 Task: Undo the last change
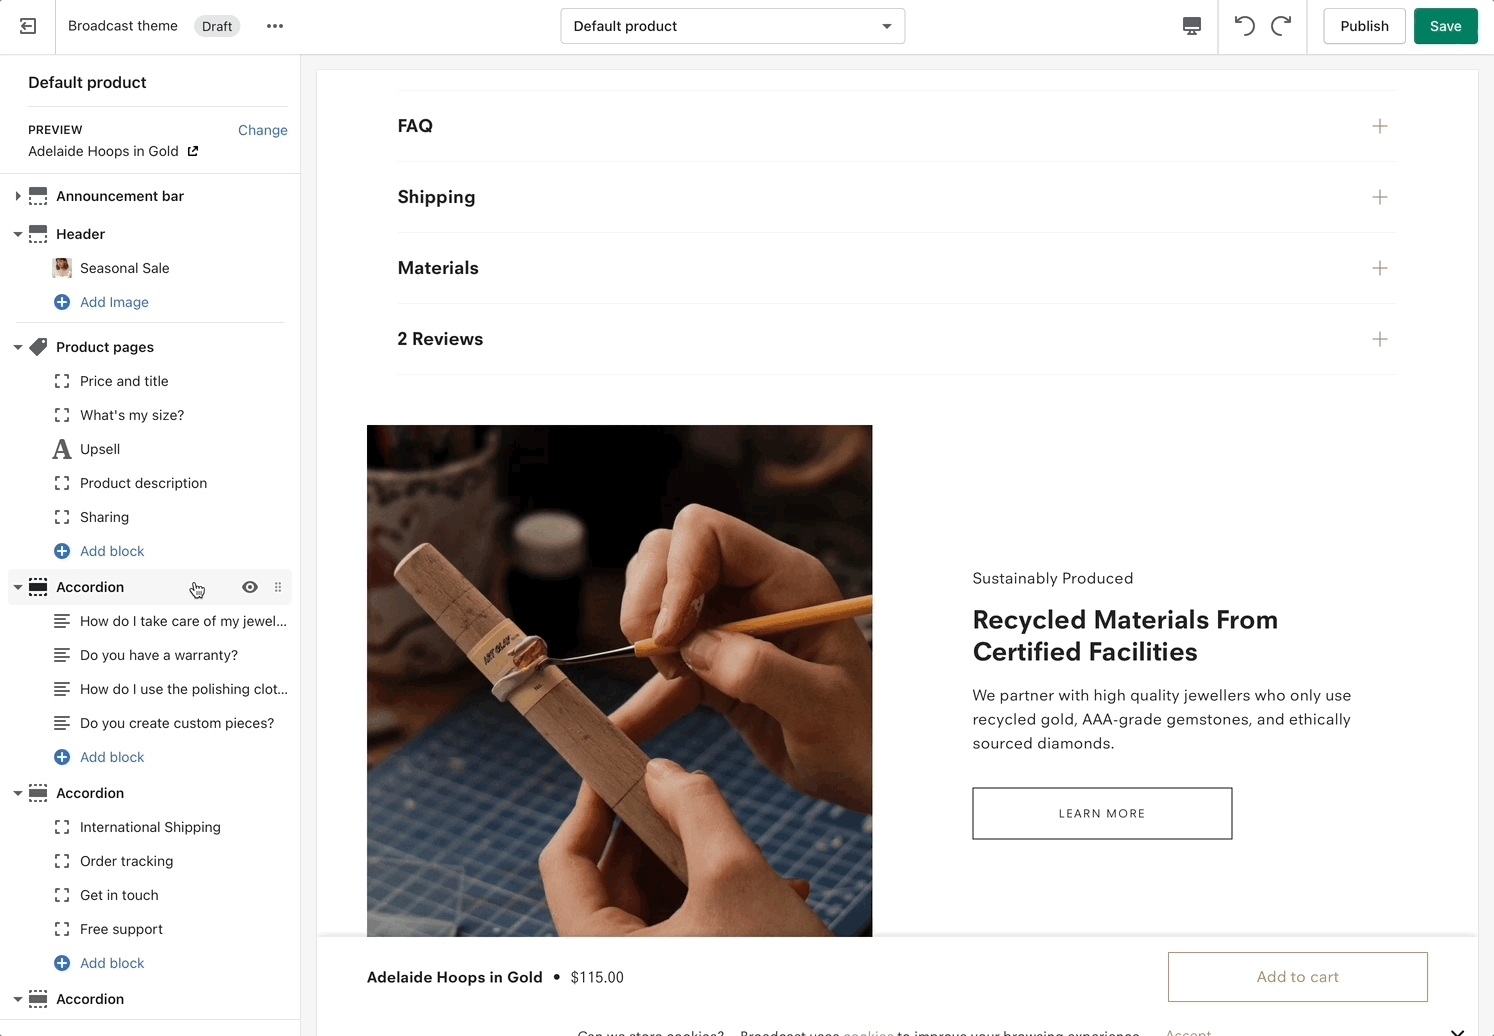(x=1244, y=26)
